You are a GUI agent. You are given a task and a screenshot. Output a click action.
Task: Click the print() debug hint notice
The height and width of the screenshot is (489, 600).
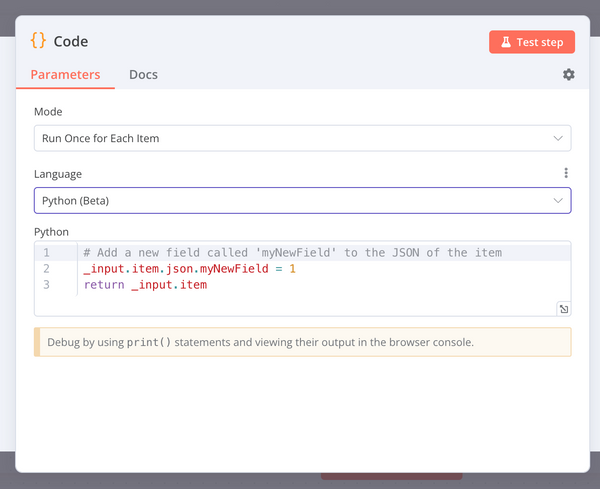pos(302,342)
